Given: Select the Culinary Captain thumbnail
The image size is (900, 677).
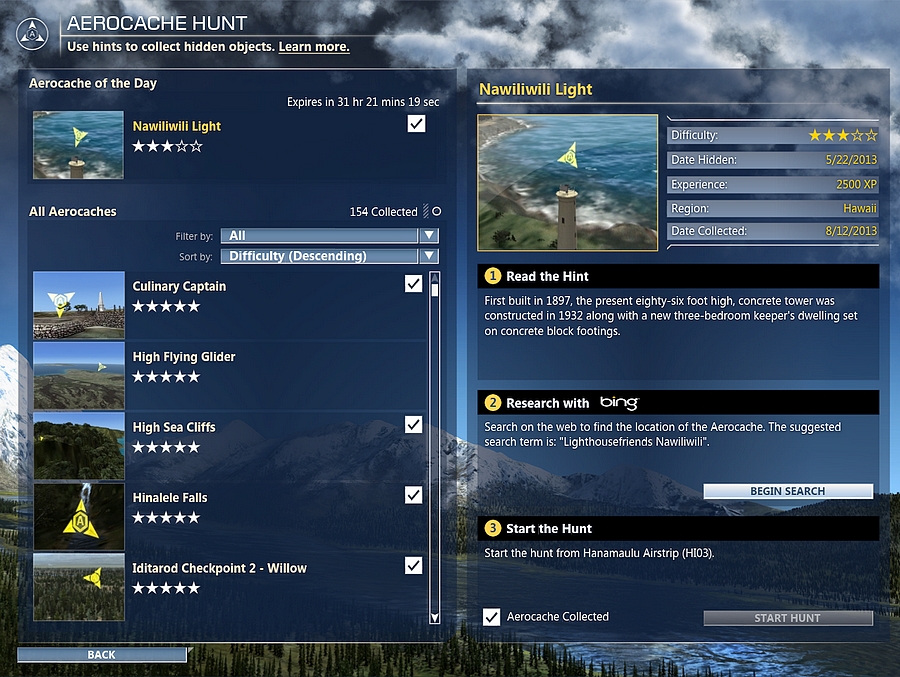Looking at the screenshot, I should 79,305.
